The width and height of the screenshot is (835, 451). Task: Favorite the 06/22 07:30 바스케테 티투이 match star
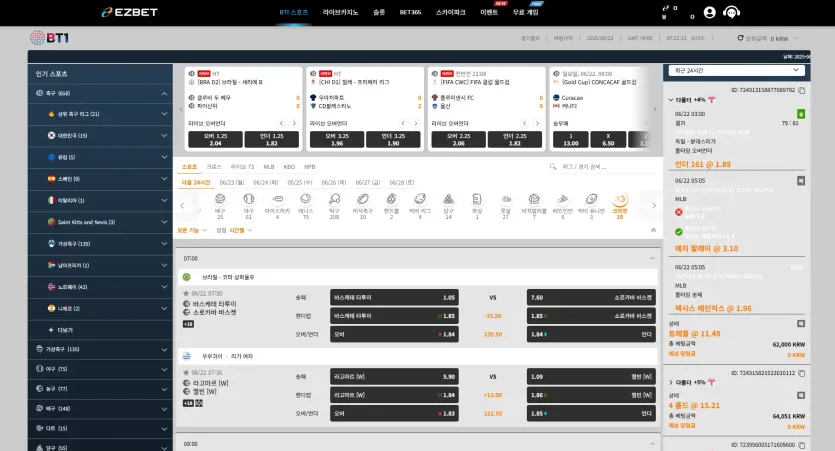pyautogui.click(x=186, y=293)
